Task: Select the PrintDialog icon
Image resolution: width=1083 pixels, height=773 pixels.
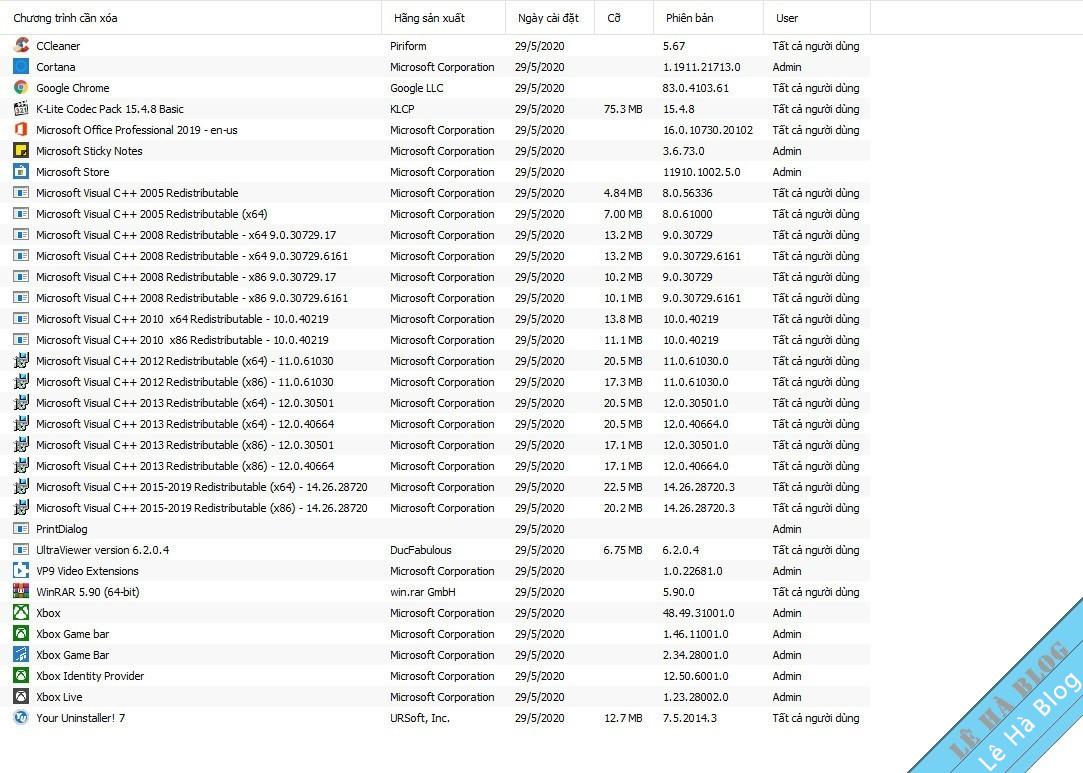Action: pos(21,528)
